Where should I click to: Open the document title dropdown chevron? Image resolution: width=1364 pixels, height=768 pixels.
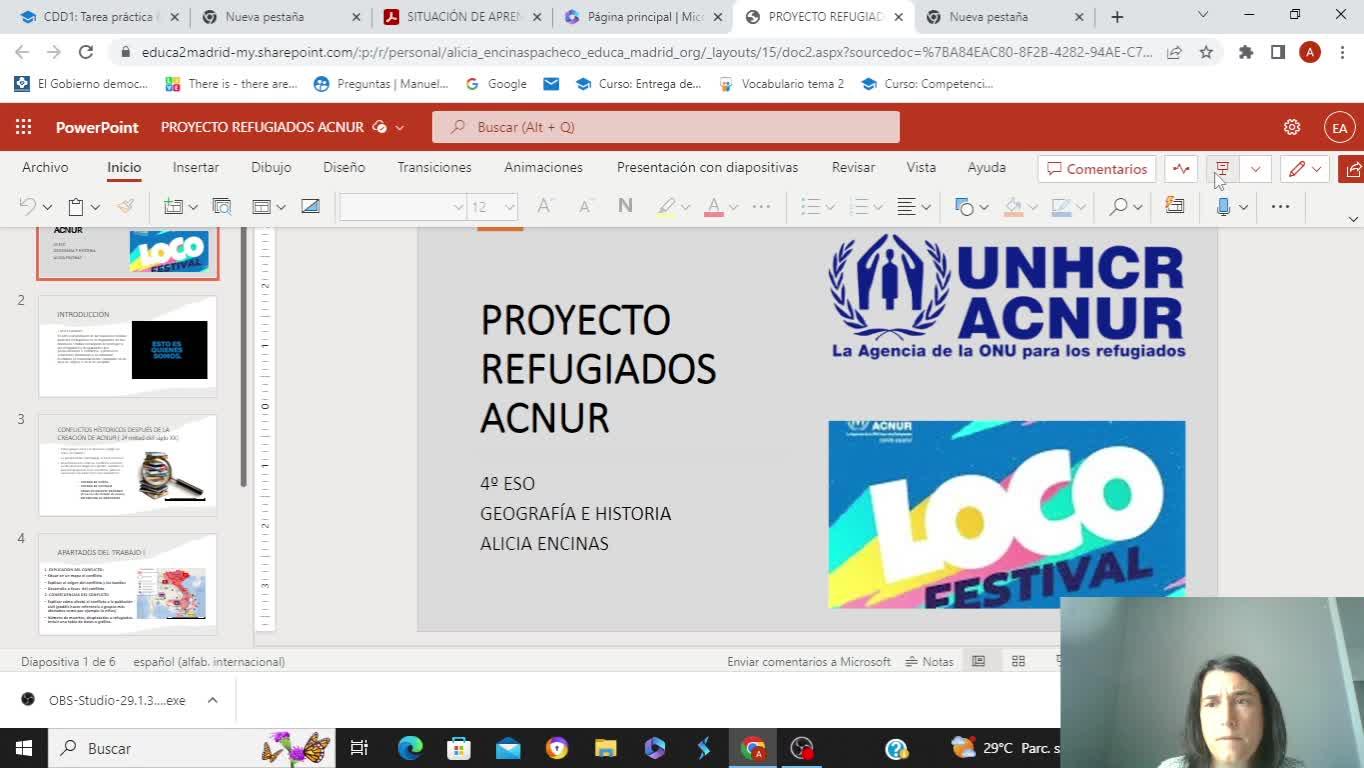tap(400, 127)
